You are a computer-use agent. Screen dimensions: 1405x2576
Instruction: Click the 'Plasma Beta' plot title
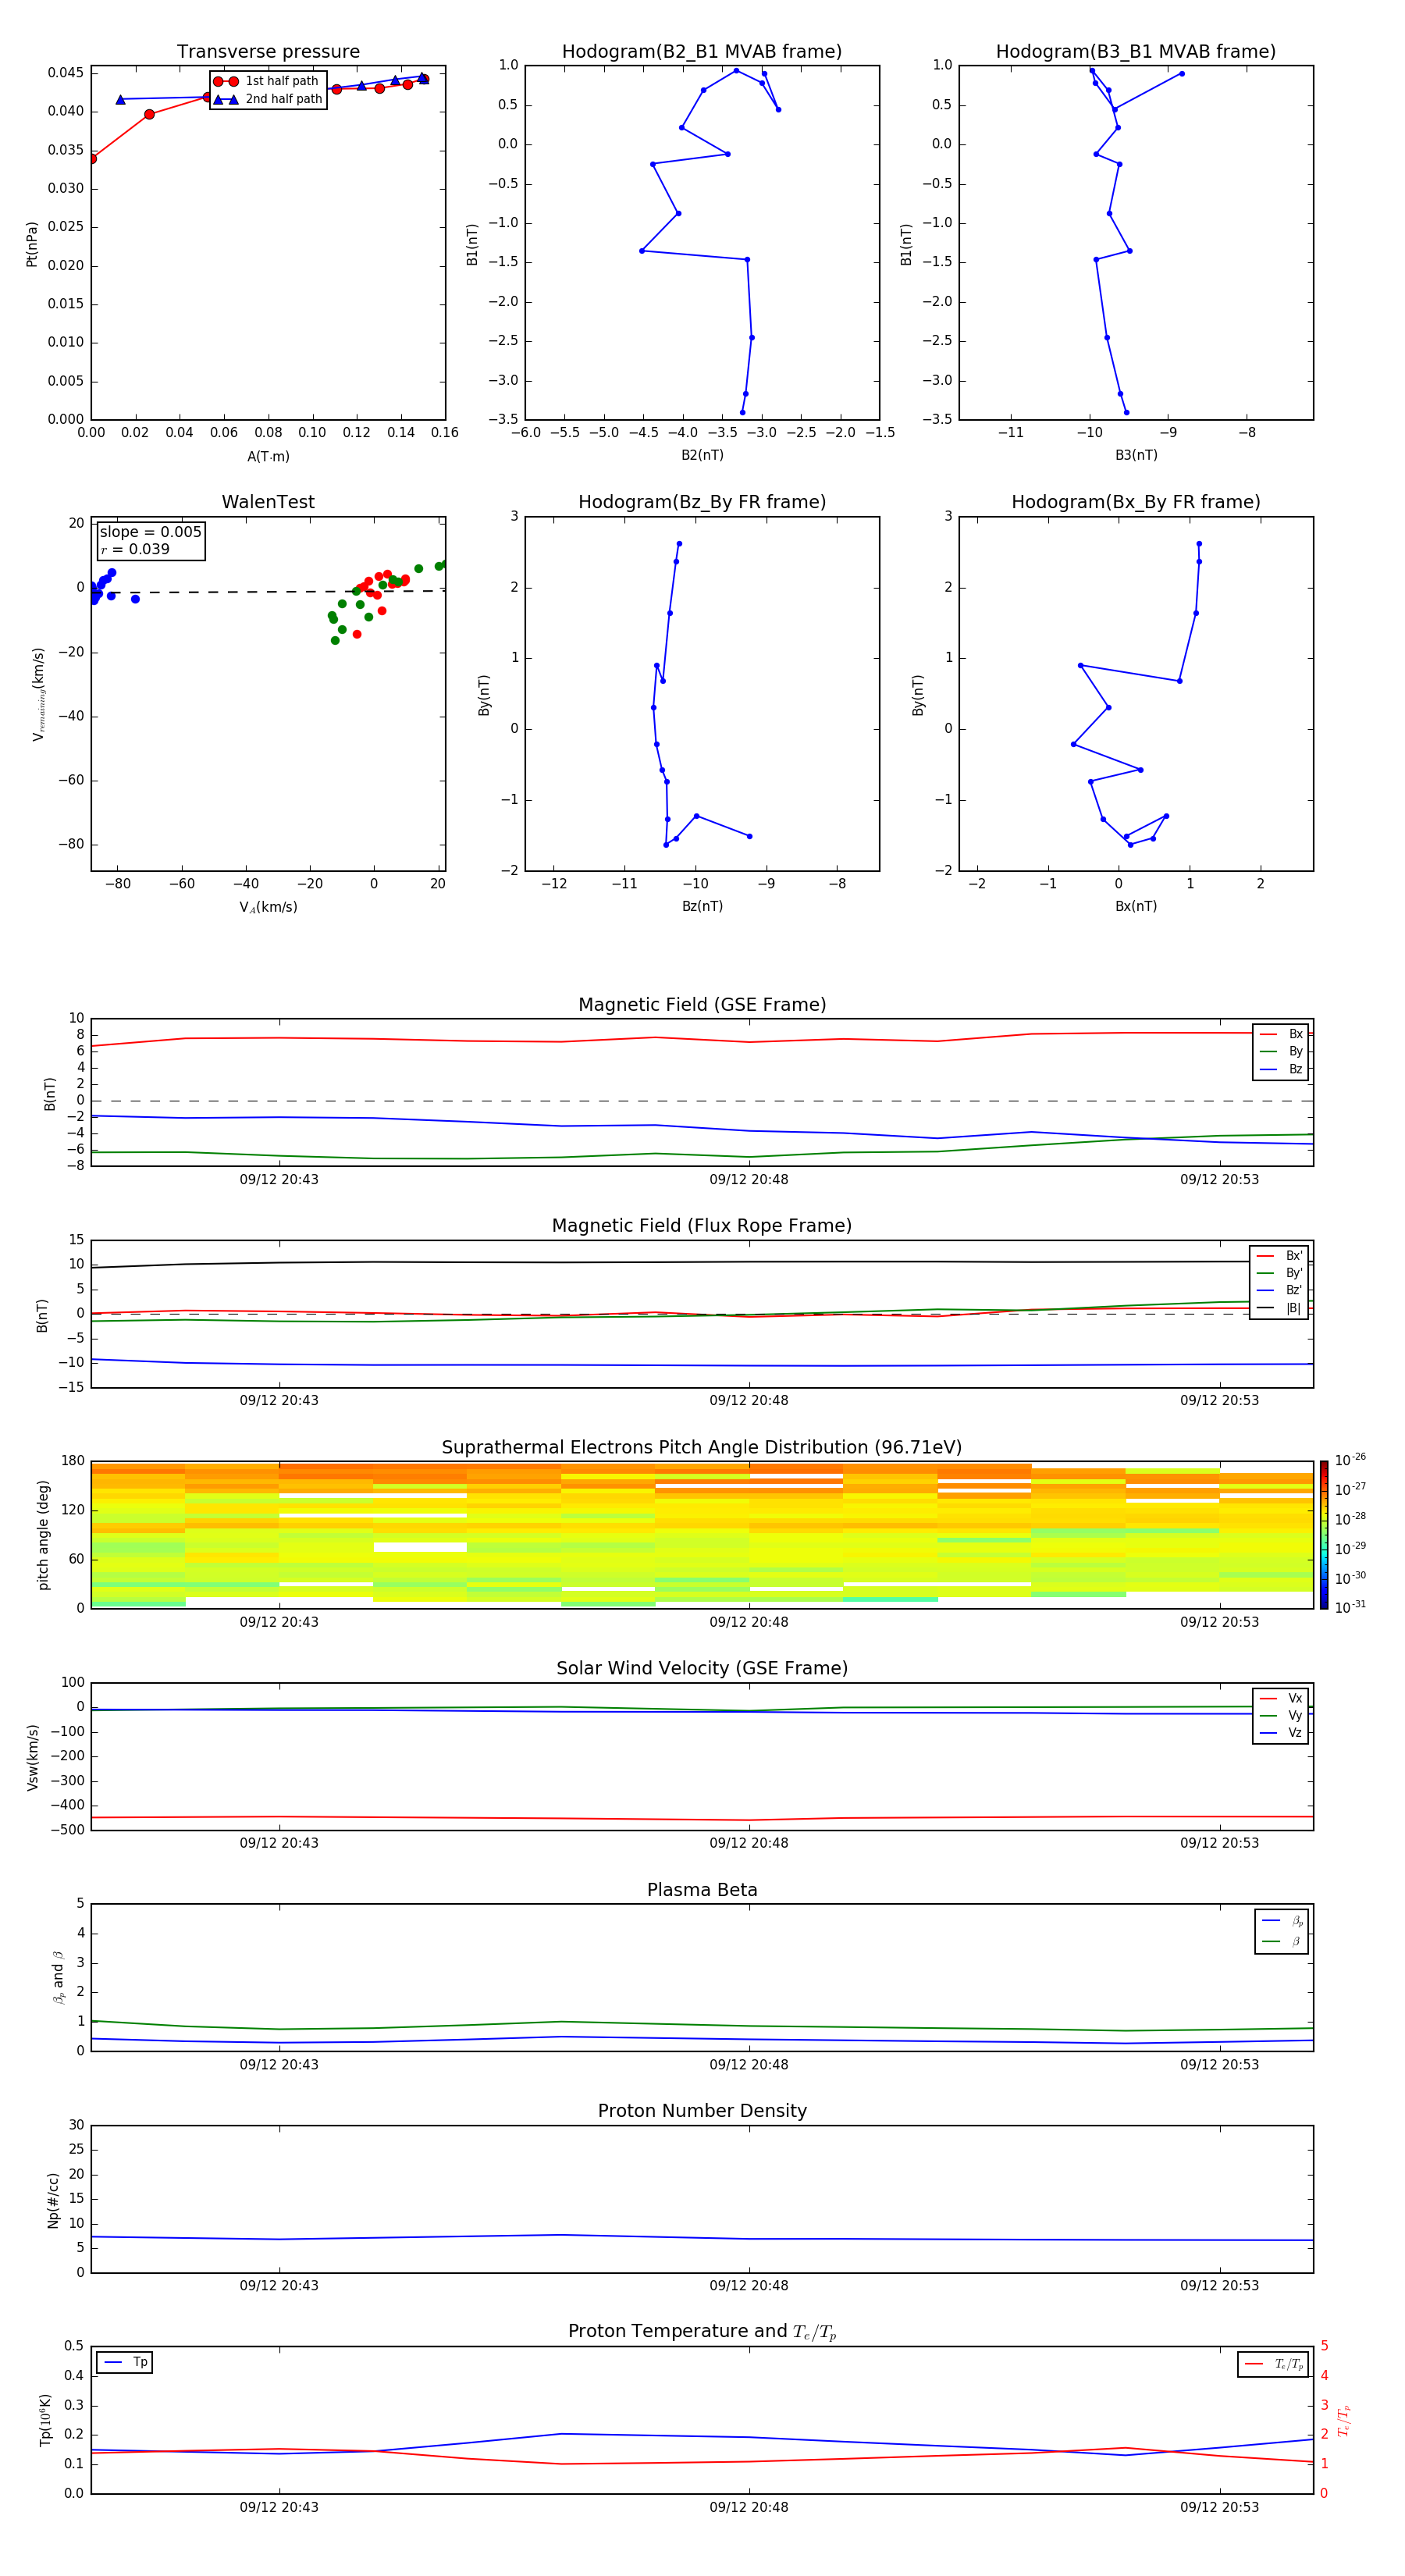click(x=702, y=1890)
